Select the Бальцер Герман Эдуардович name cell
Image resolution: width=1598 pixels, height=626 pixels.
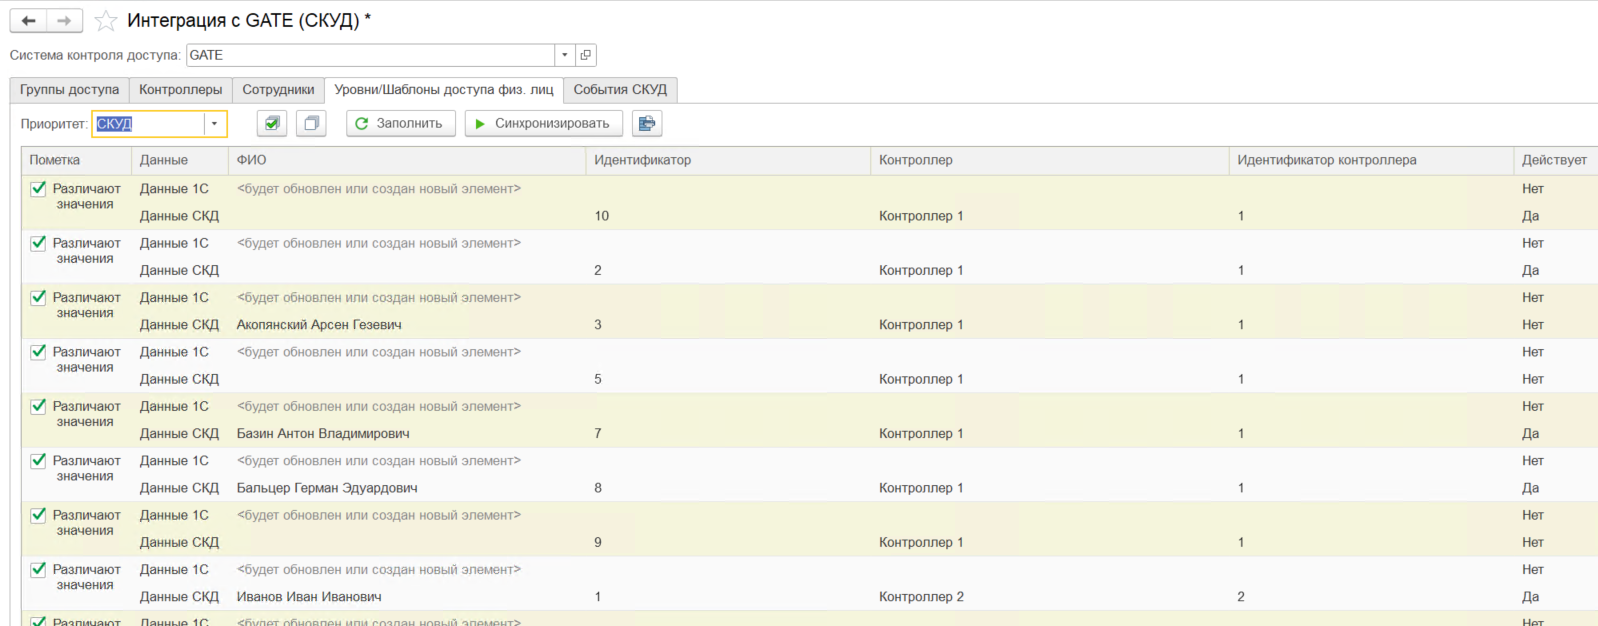(327, 489)
